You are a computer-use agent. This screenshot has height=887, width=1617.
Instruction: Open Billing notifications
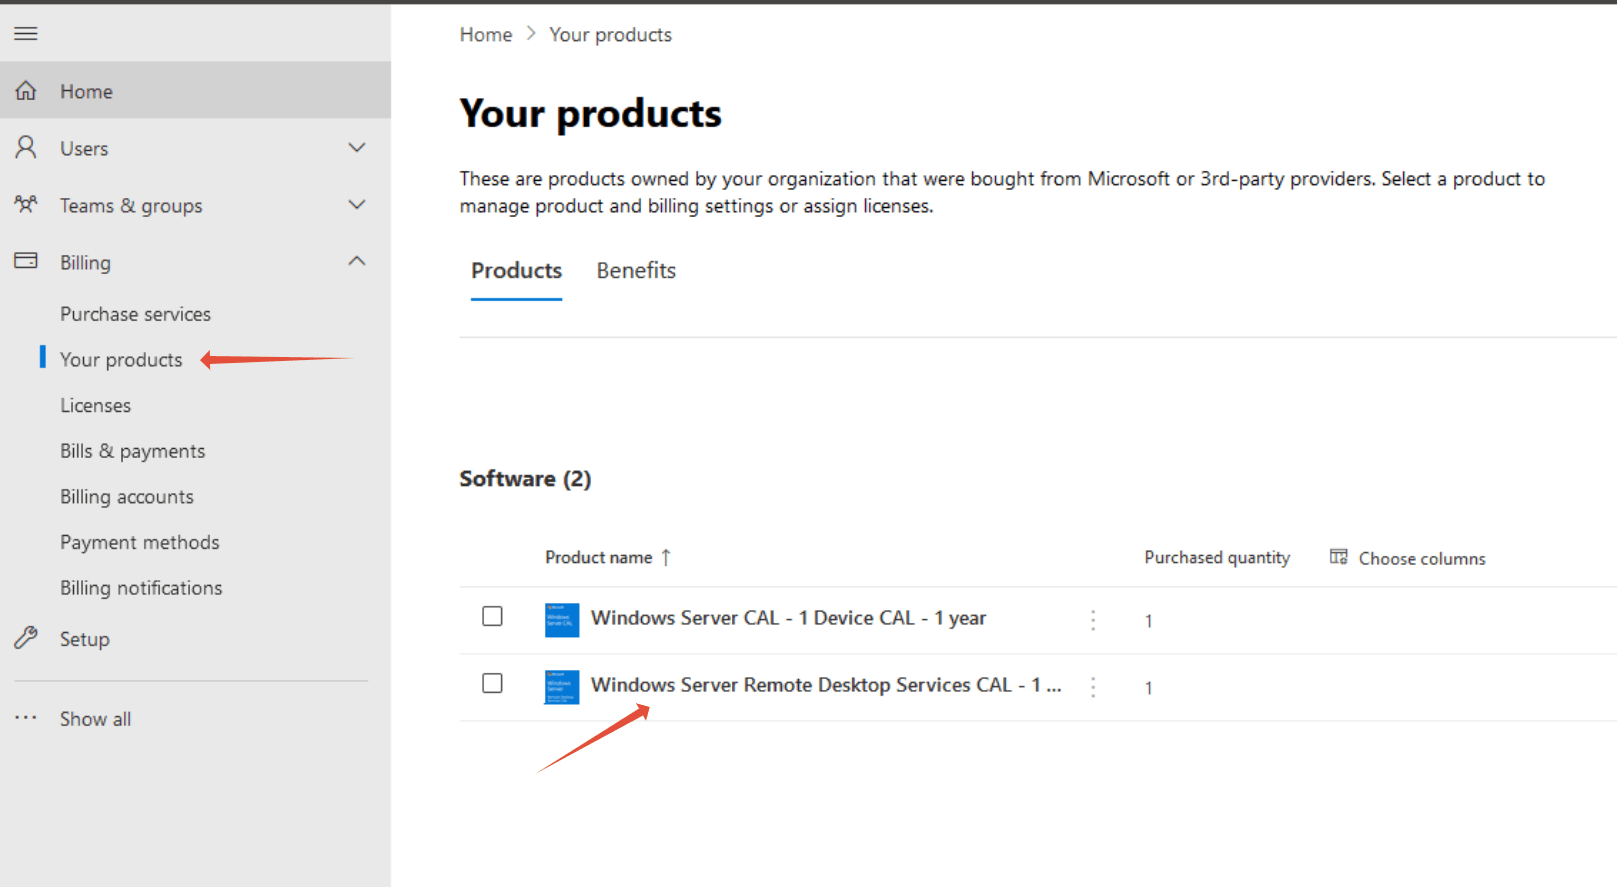[141, 588]
